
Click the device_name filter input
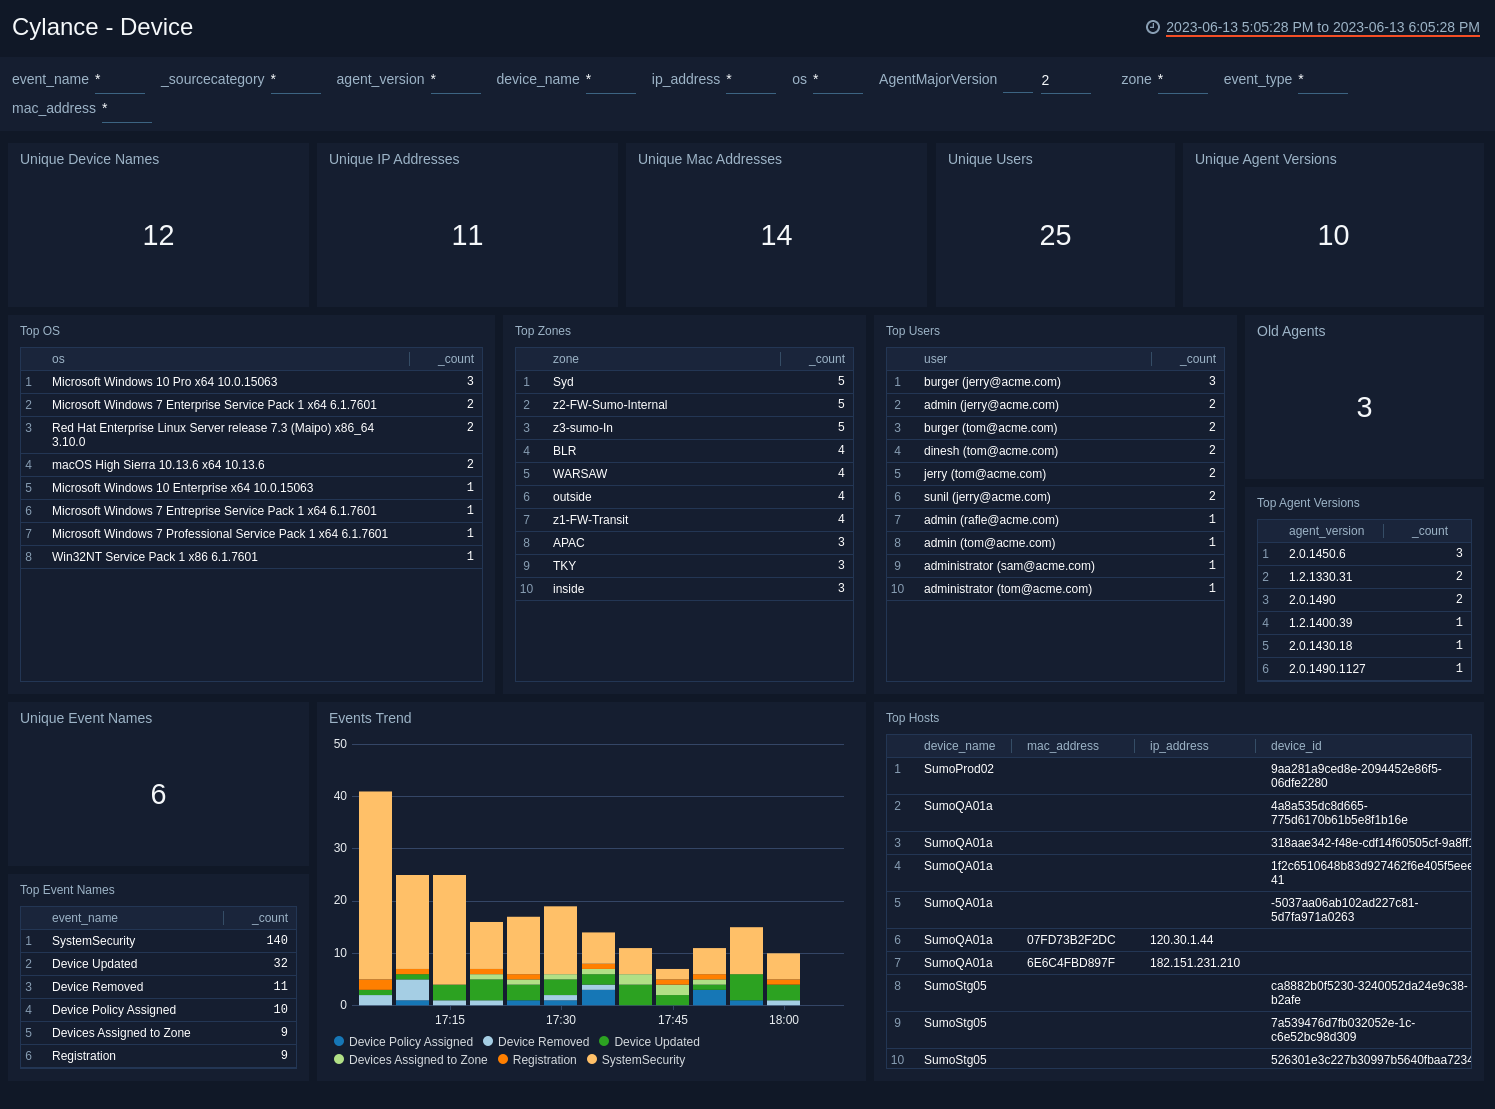[x=610, y=82]
